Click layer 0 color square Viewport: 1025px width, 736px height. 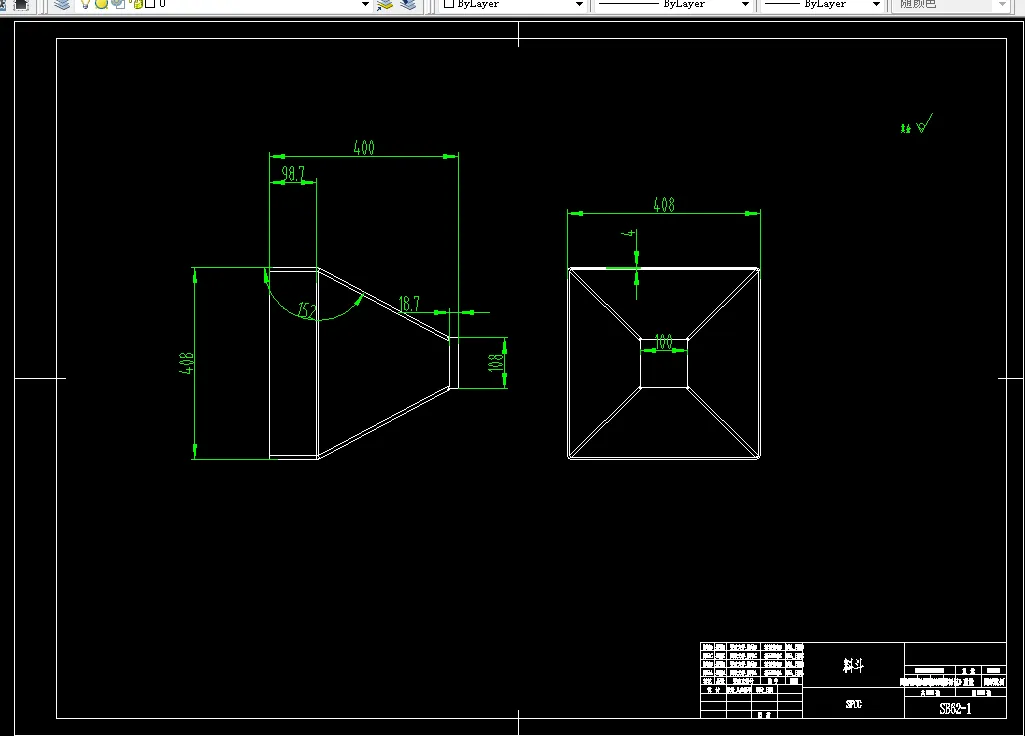pyautogui.click(x=150, y=4)
